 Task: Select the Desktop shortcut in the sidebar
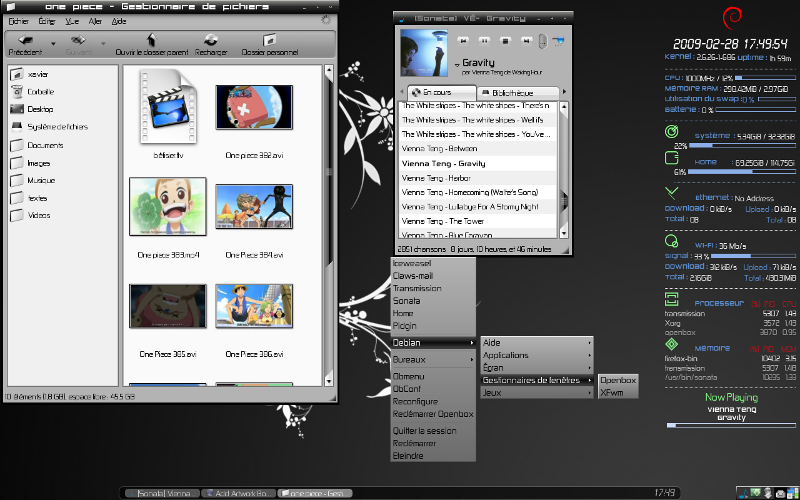(x=34, y=109)
